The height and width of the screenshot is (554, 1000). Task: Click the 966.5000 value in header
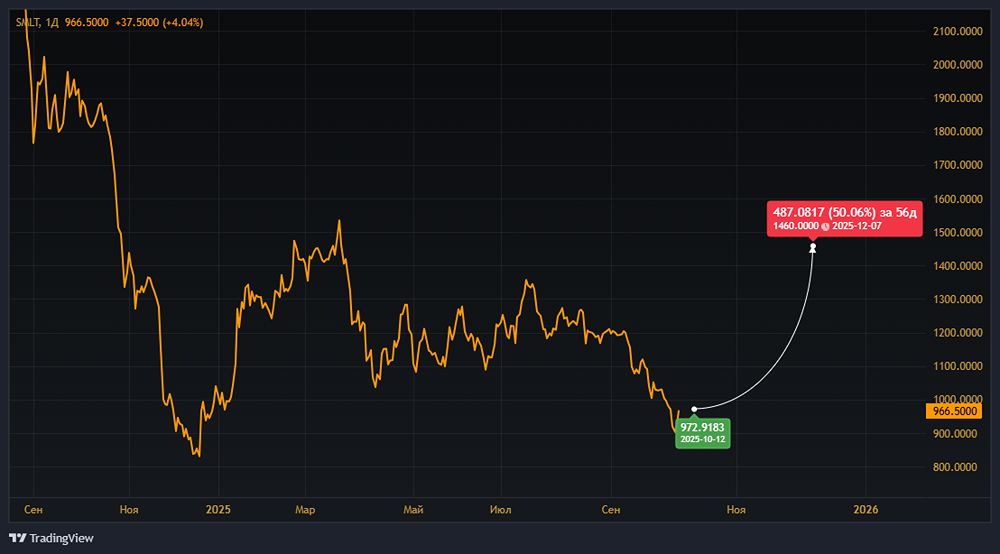tap(87, 22)
